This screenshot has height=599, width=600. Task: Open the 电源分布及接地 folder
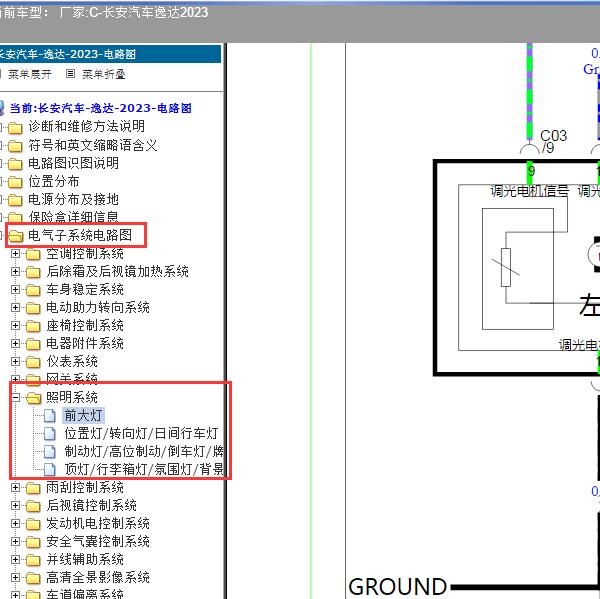[x=73, y=199]
